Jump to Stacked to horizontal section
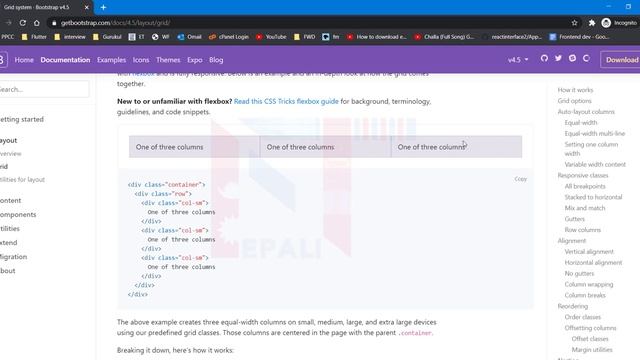The width and height of the screenshot is (640, 360). [593, 197]
